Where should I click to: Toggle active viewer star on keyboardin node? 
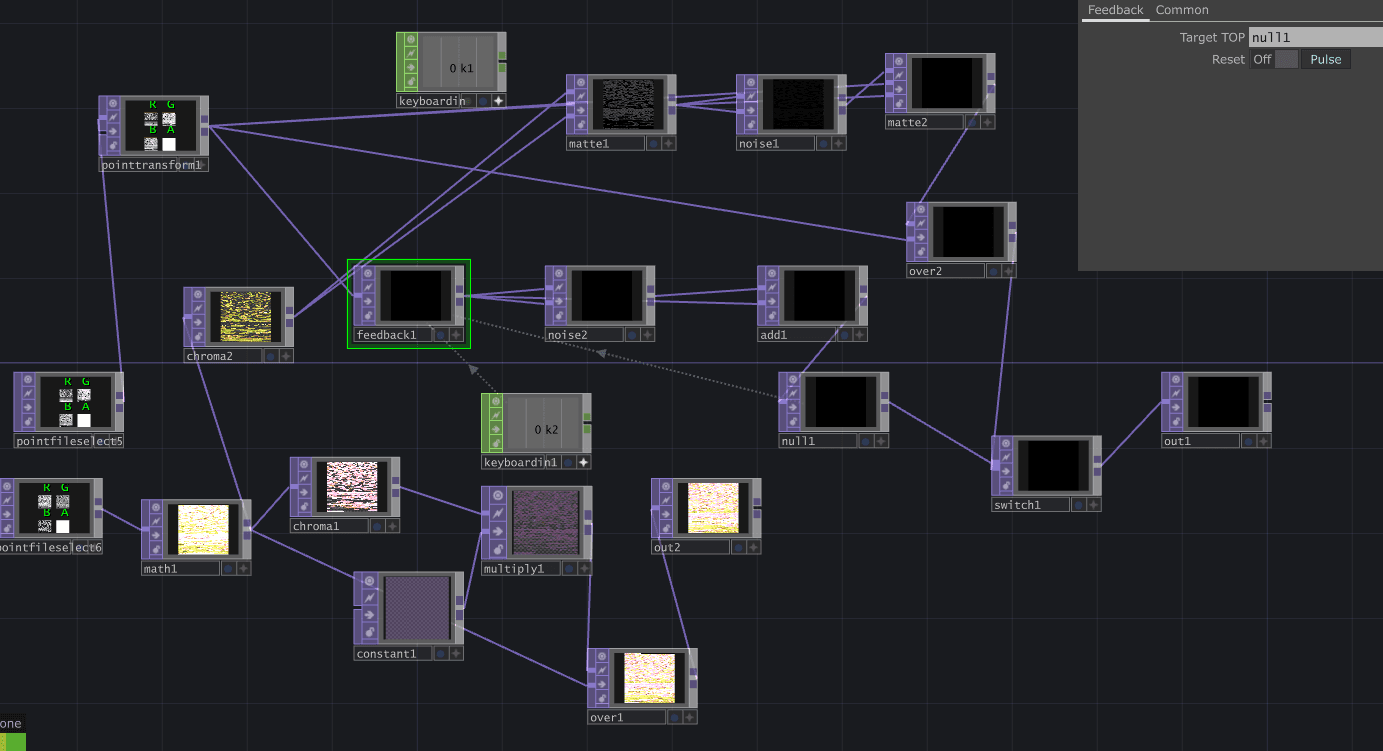tap(498, 100)
